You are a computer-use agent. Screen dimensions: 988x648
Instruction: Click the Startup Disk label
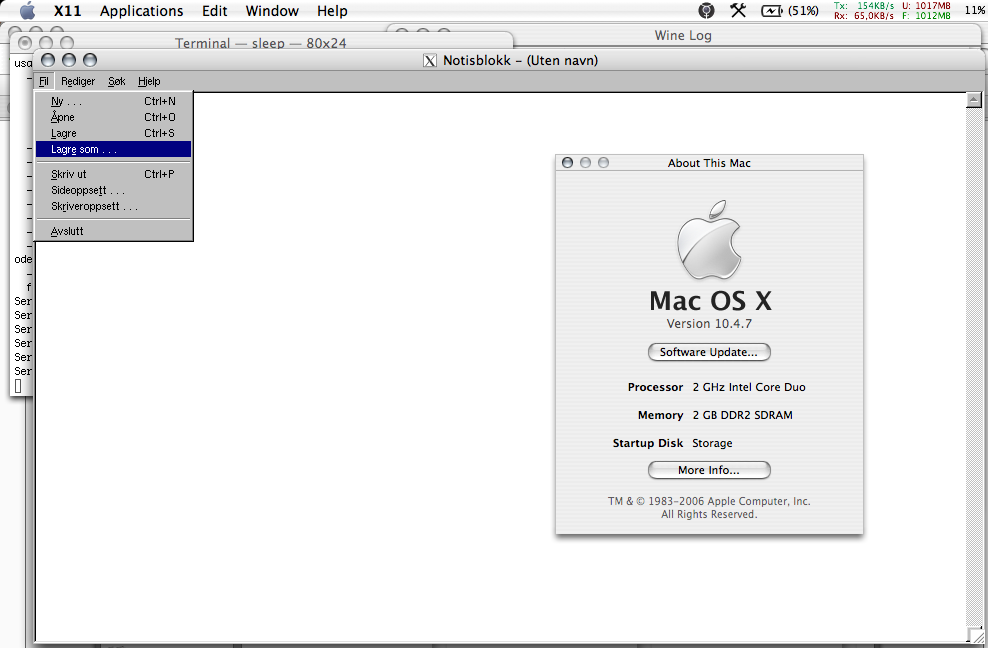pyautogui.click(x=648, y=443)
